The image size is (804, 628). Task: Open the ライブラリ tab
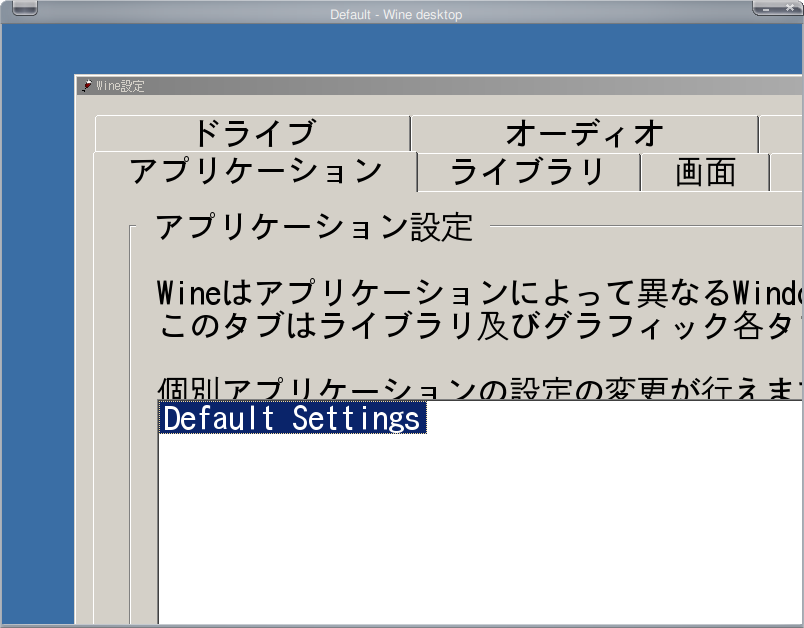[x=529, y=172]
